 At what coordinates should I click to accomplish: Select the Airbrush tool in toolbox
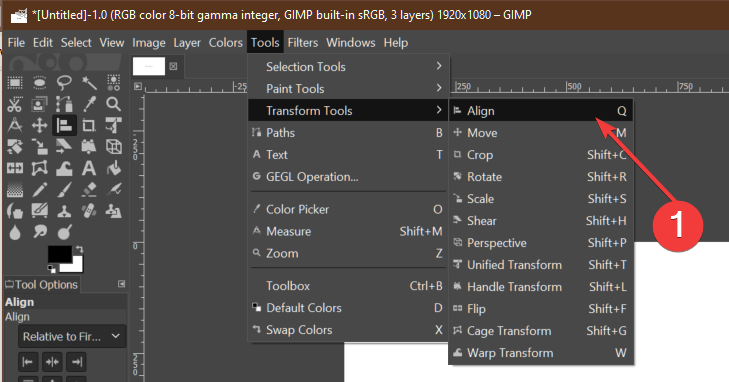point(113,190)
